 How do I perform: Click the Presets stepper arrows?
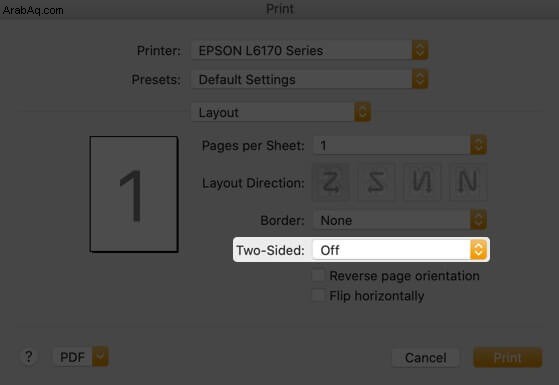pos(420,79)
